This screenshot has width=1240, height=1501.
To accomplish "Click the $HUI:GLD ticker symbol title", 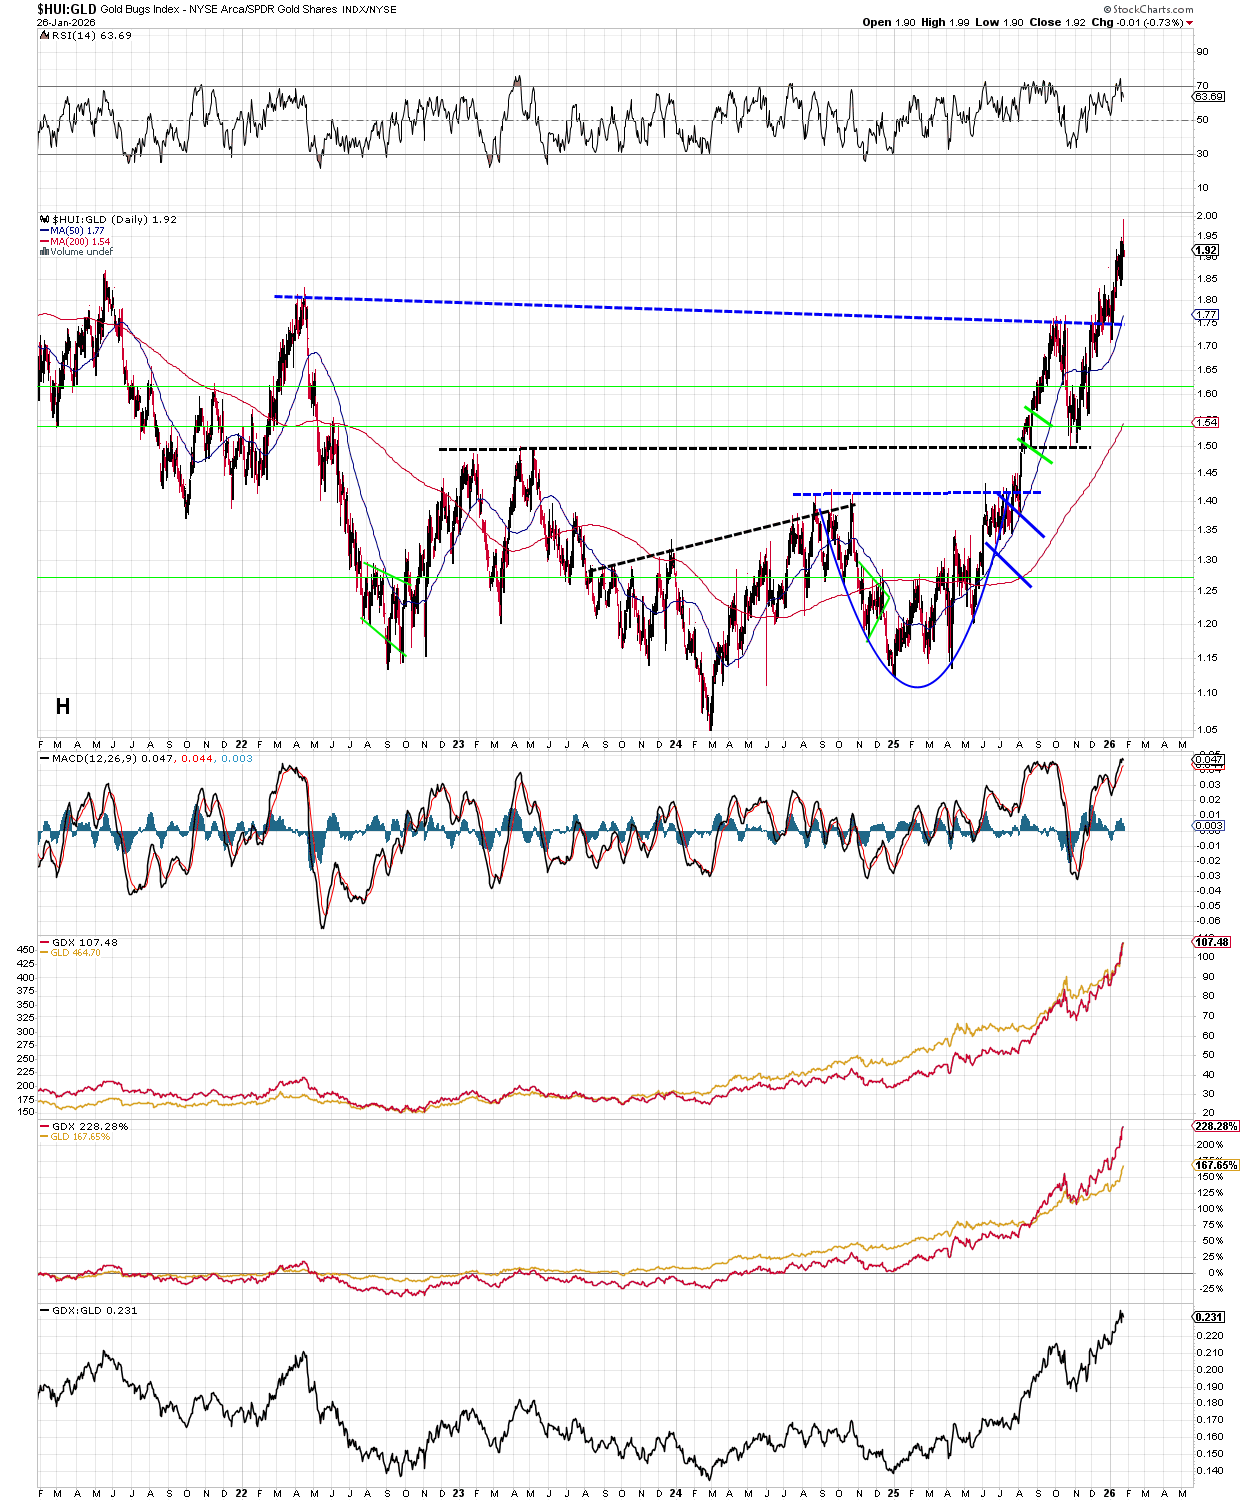I will pyautogui.click(x=66, y=9).
